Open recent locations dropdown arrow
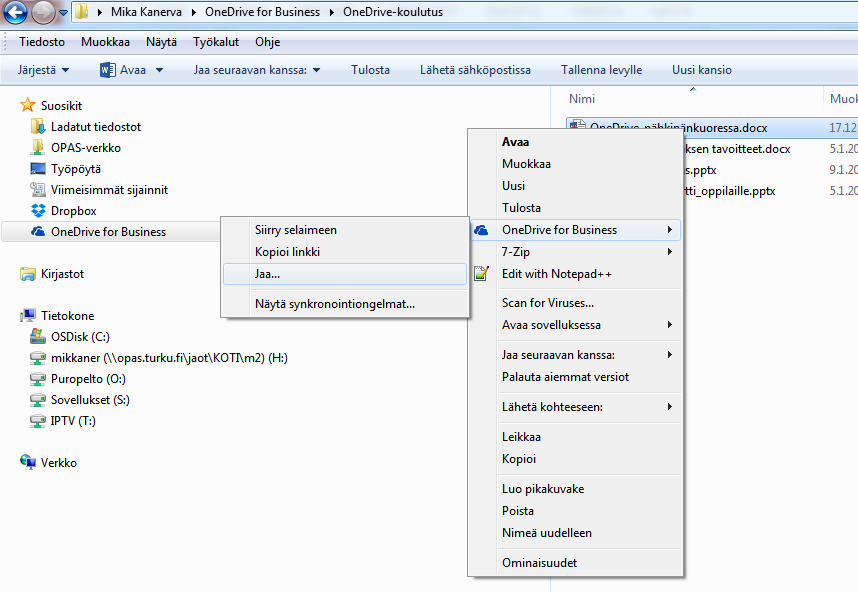 click(63, 13)
